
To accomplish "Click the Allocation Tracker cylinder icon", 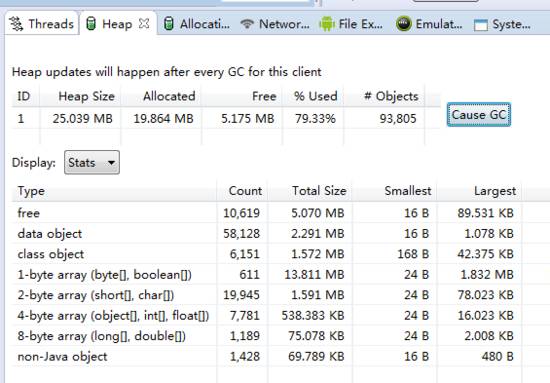I will tap(169, 24).
